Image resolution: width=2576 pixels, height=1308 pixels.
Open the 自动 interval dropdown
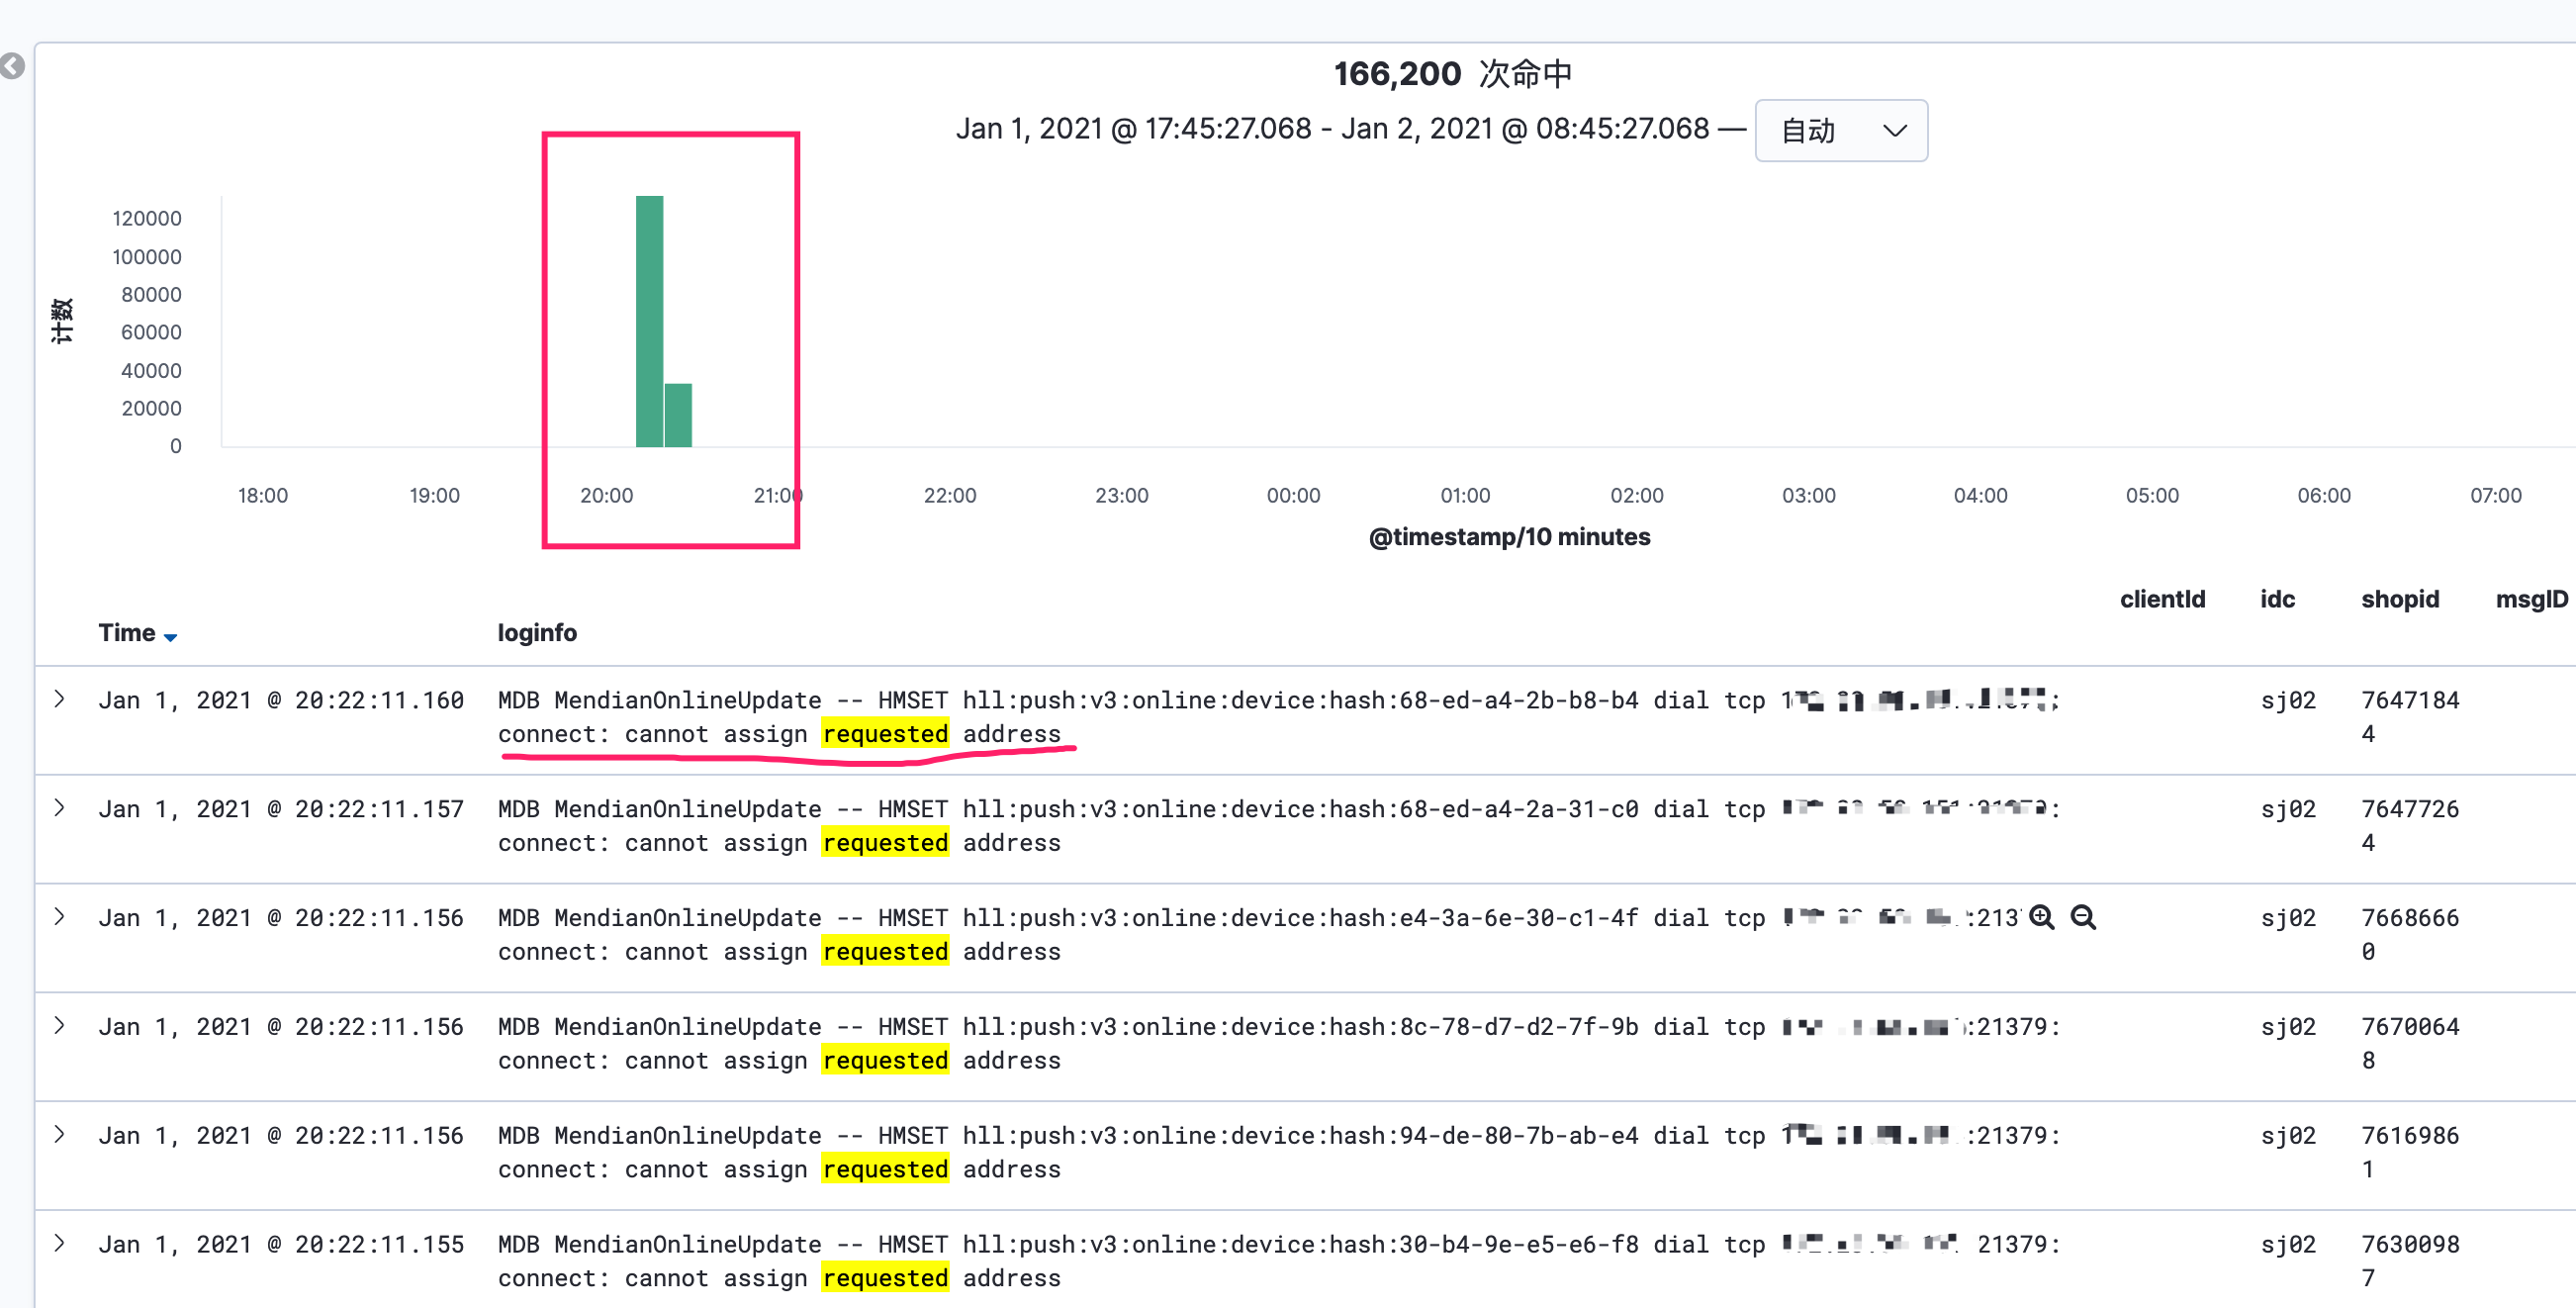pos(1840,130)
